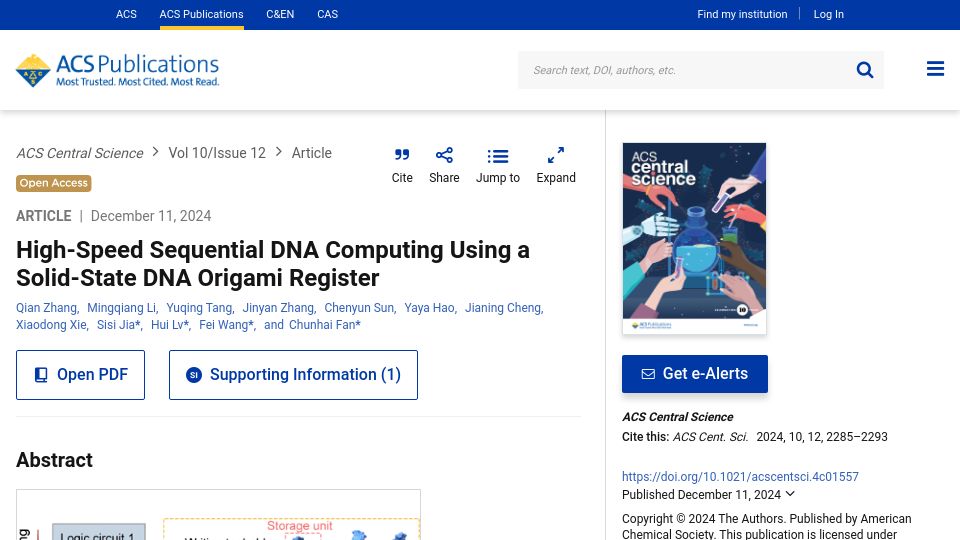Open author Mingqiang Li
The height and width of the screenshot is (540, 960).
pyautogui.click(x=121, y=308)
